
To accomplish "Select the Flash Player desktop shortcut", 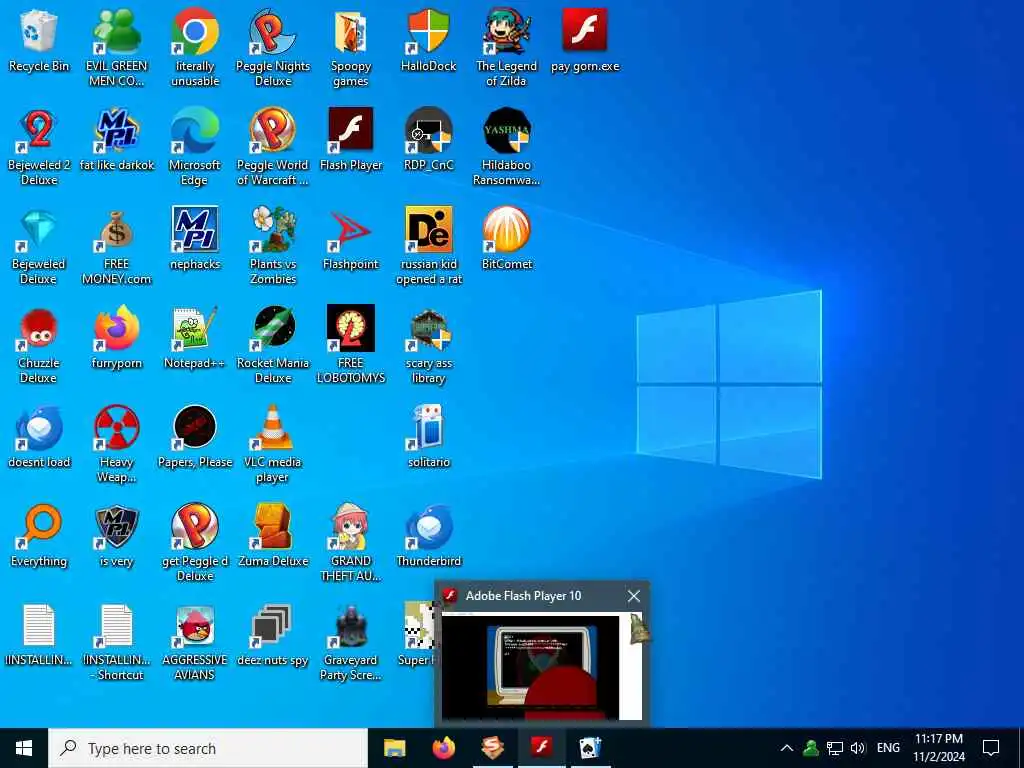I will pos(351,140).
